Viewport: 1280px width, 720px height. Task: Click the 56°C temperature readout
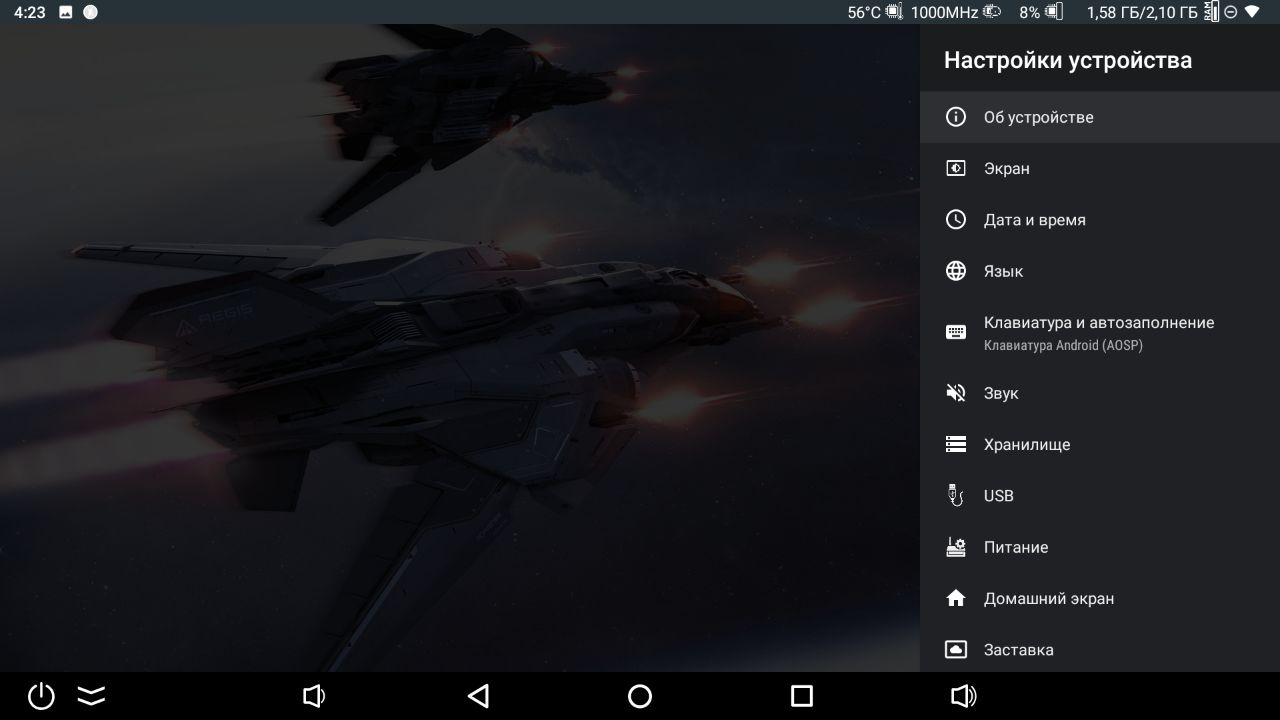tap(864, 12)
